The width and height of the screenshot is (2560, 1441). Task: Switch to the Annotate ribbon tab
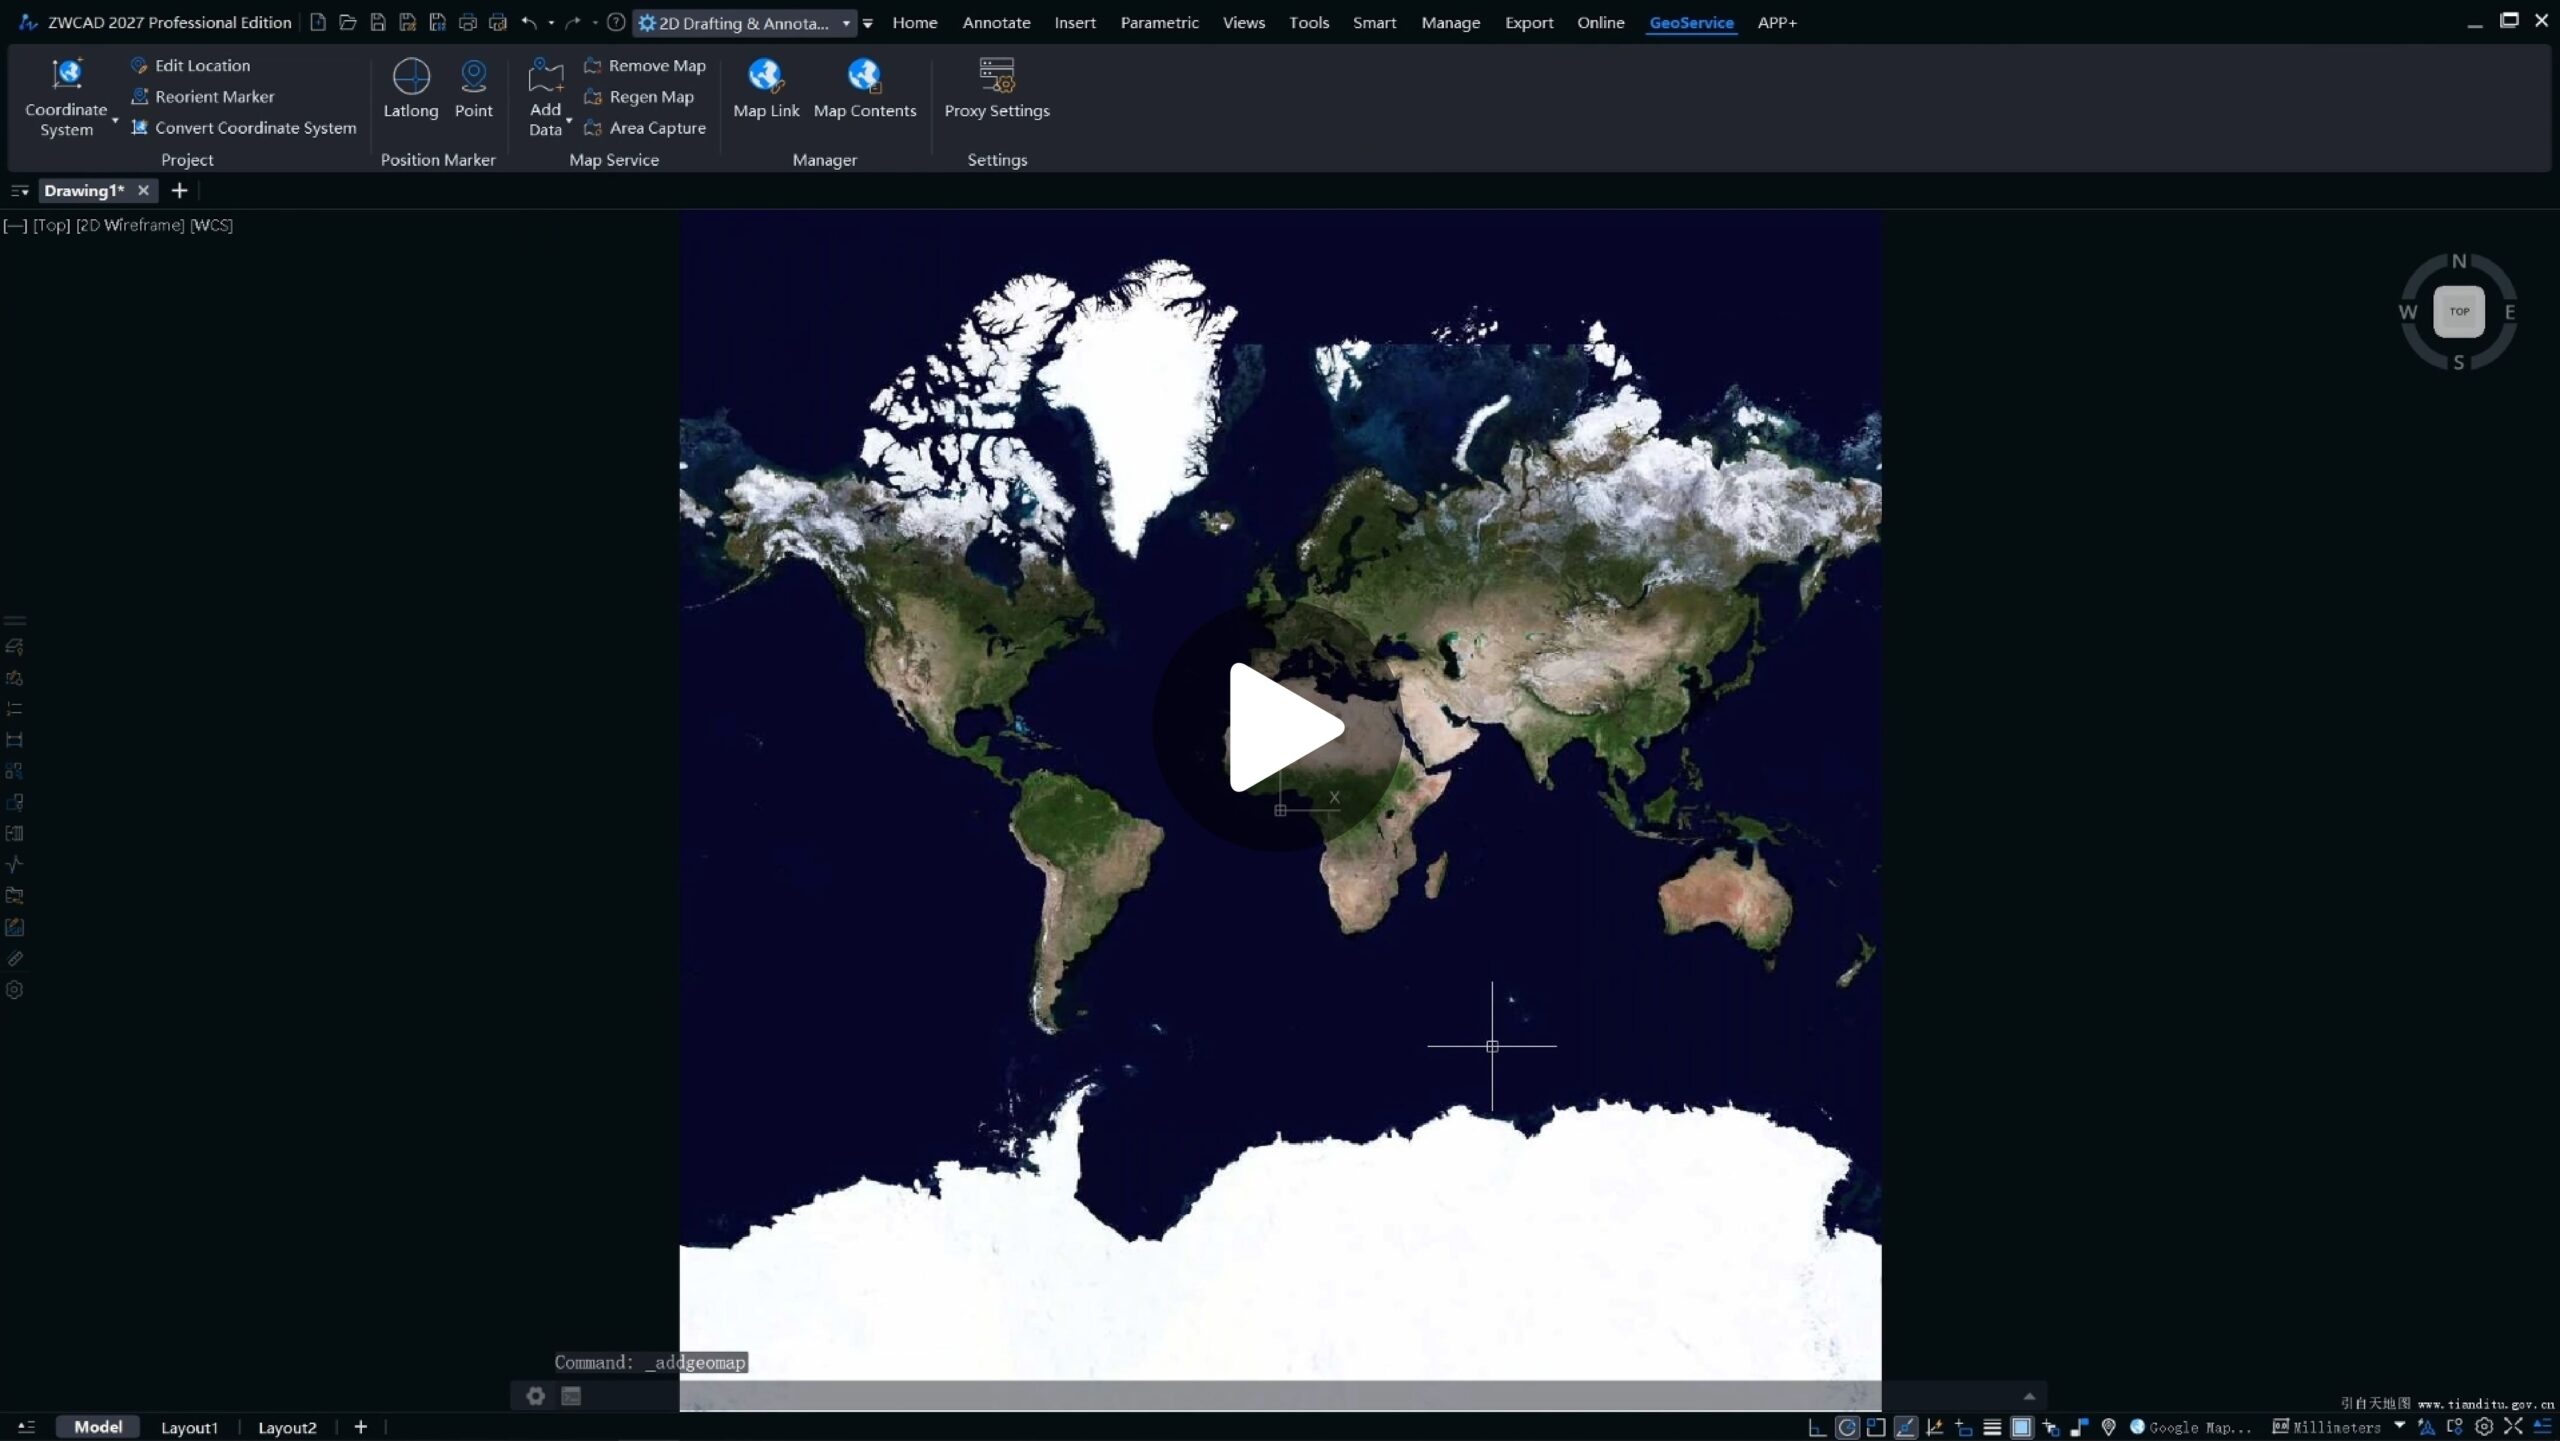tap(995, 22)
